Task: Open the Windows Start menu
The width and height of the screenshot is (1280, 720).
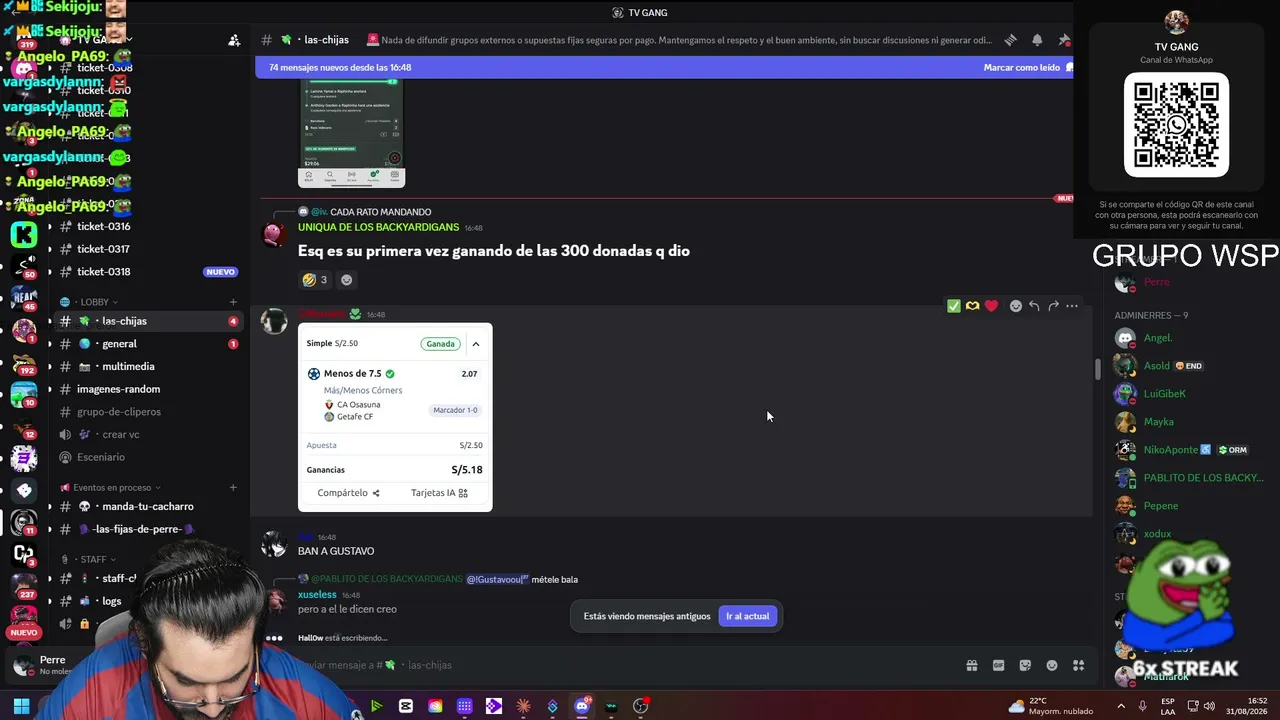Action: click(x=21, y=706)
